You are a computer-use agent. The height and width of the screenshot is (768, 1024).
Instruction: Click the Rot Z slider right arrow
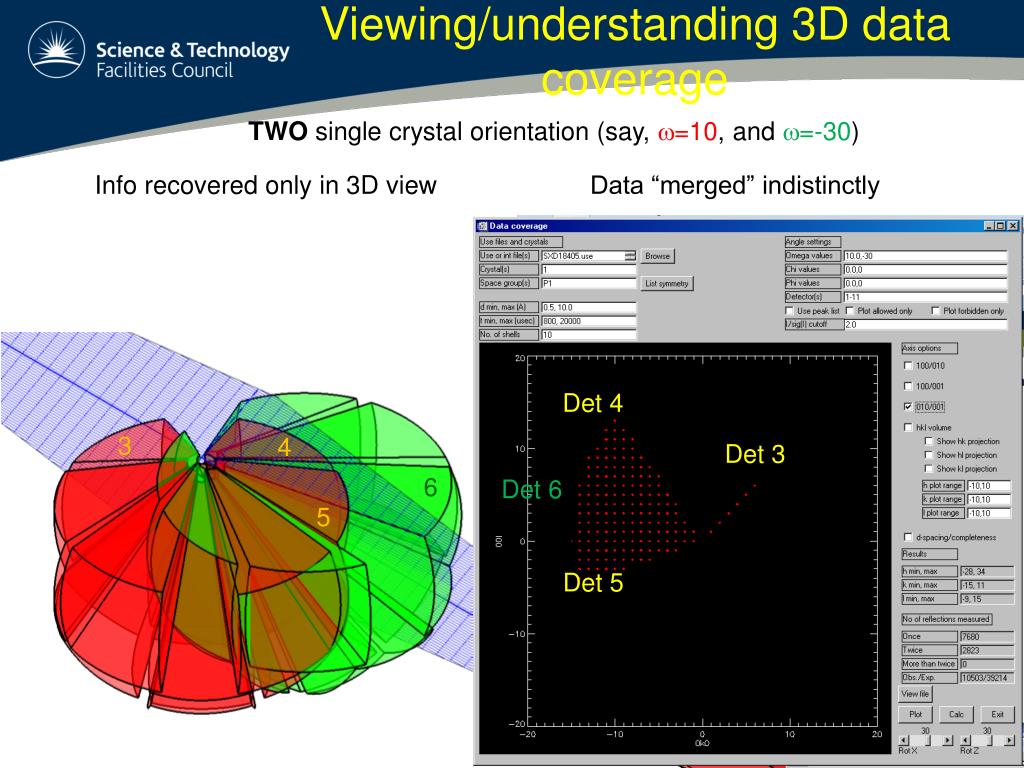[x=1010, y=741]
